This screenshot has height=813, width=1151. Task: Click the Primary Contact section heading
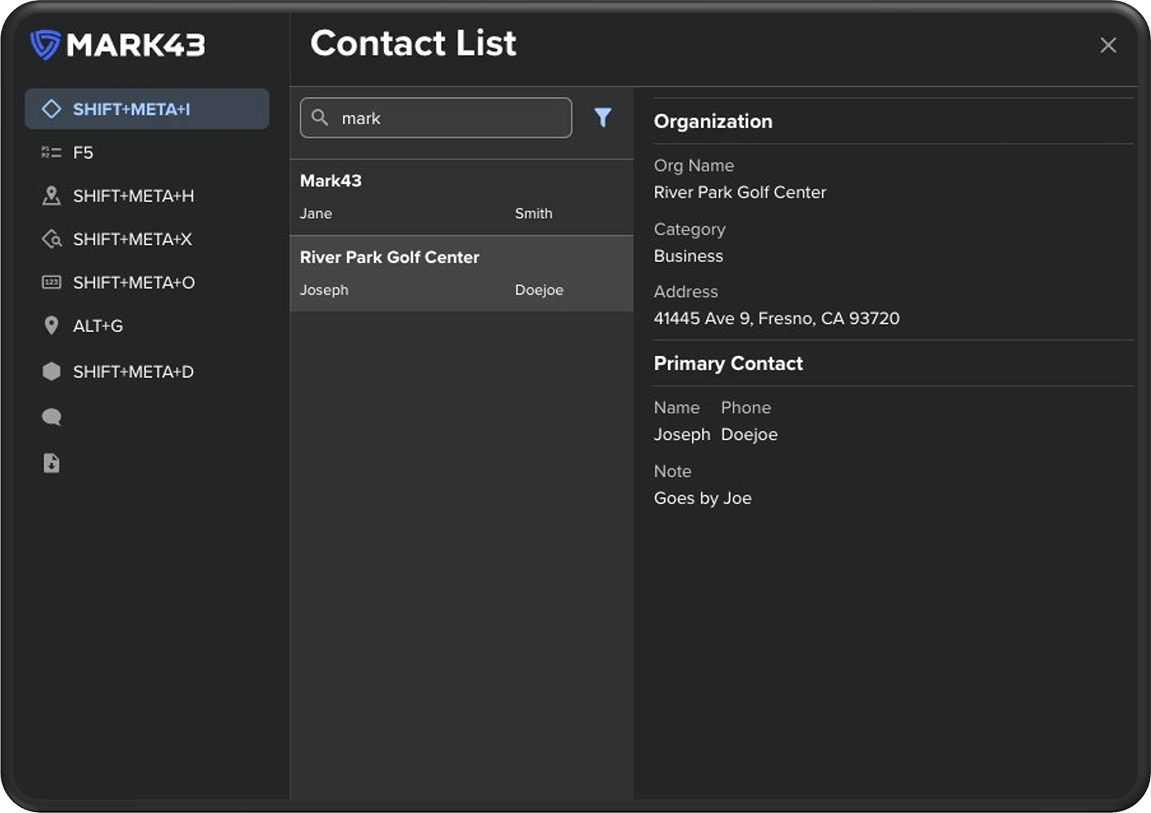[728, 364]
